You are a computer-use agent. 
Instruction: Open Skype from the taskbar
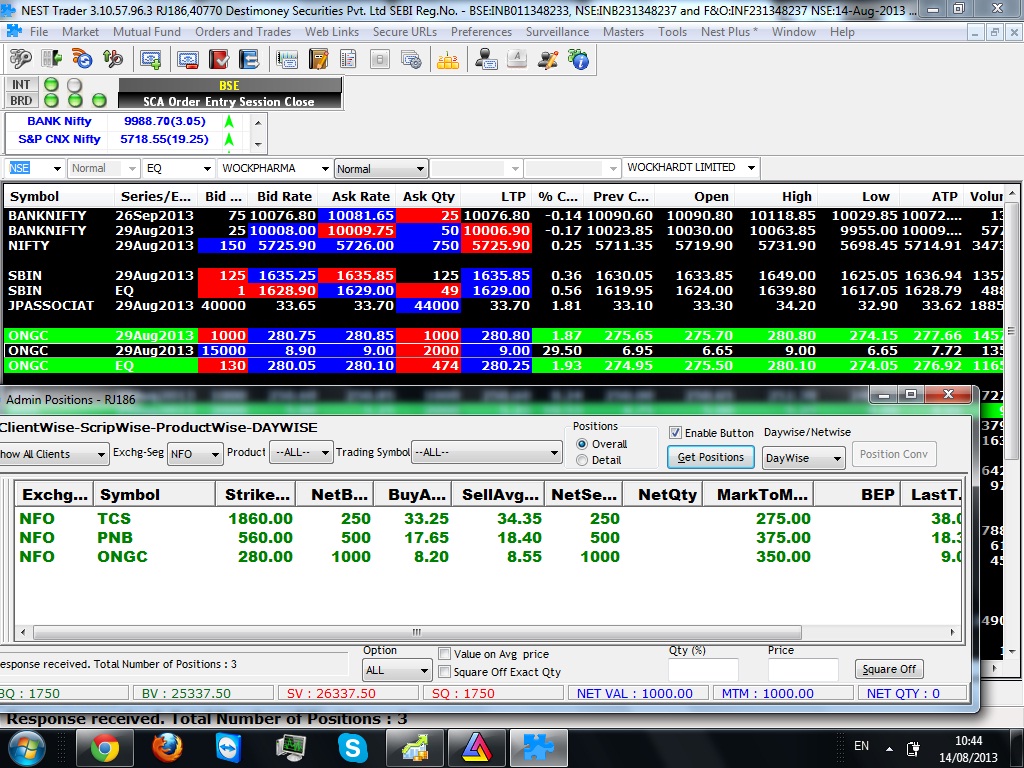click(353, 748)
